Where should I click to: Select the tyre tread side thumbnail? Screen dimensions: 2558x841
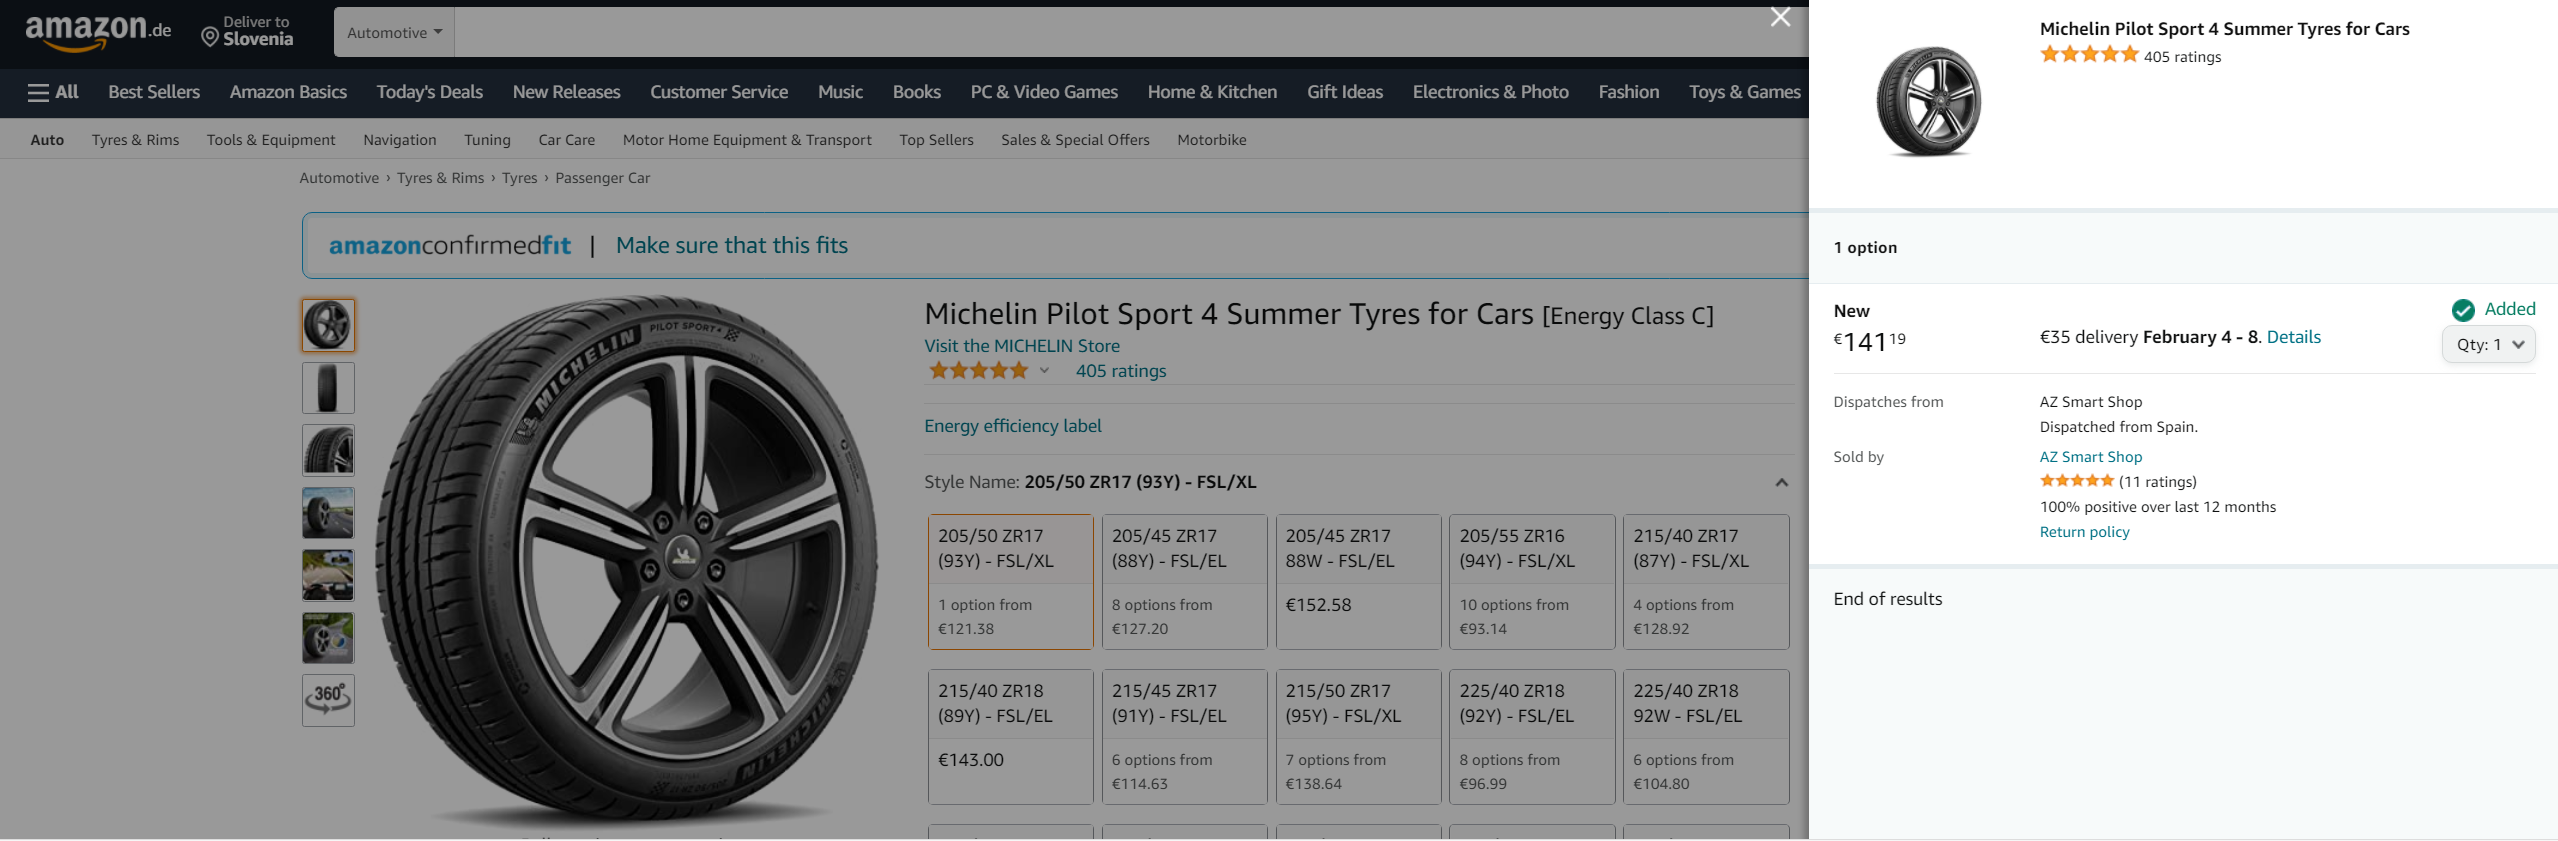328,388
